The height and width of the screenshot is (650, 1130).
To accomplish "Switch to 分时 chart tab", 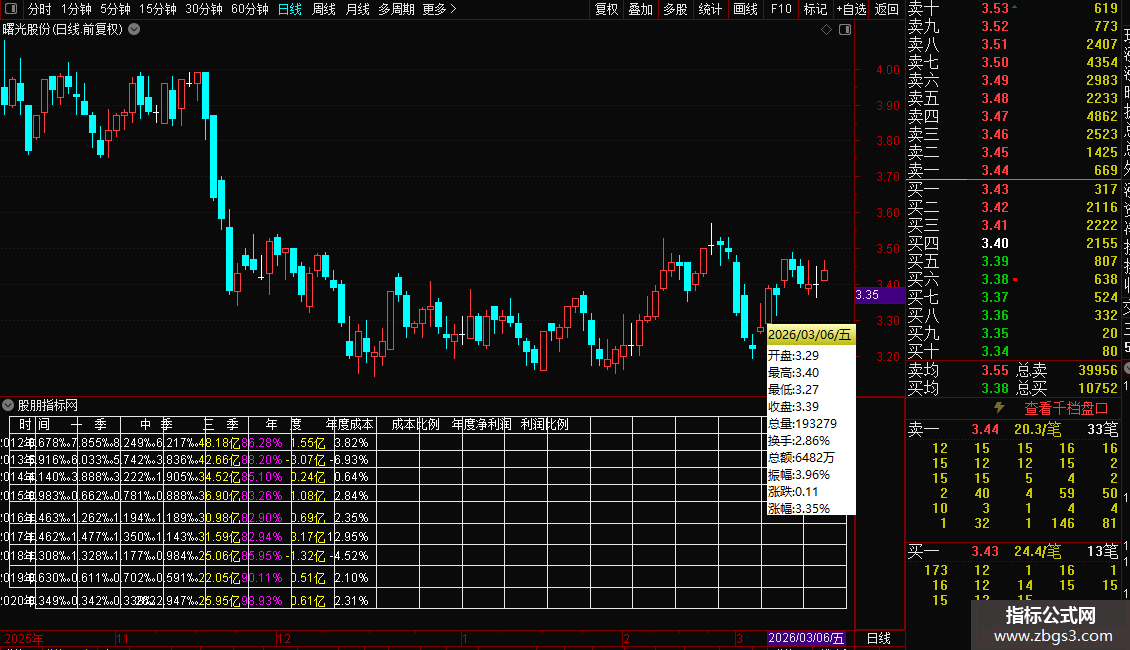I will click(x=40, y=9).
